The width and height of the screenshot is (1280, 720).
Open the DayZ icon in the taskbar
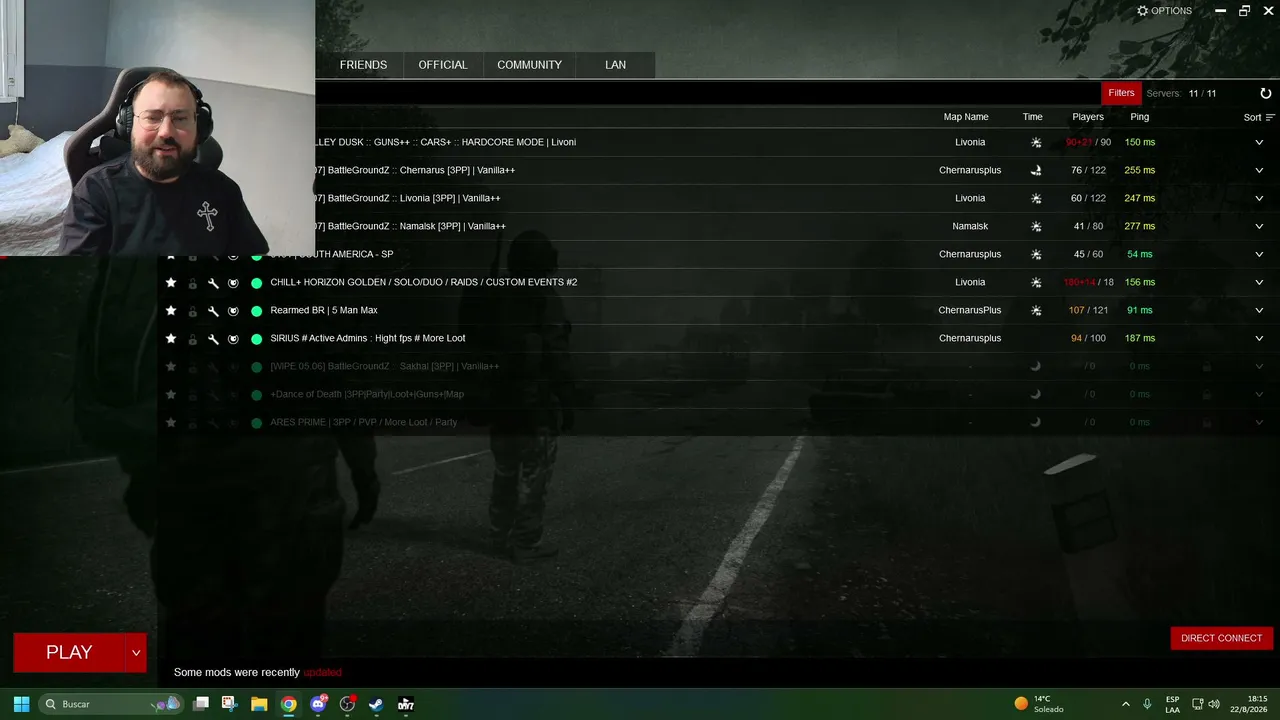(406, 704)
